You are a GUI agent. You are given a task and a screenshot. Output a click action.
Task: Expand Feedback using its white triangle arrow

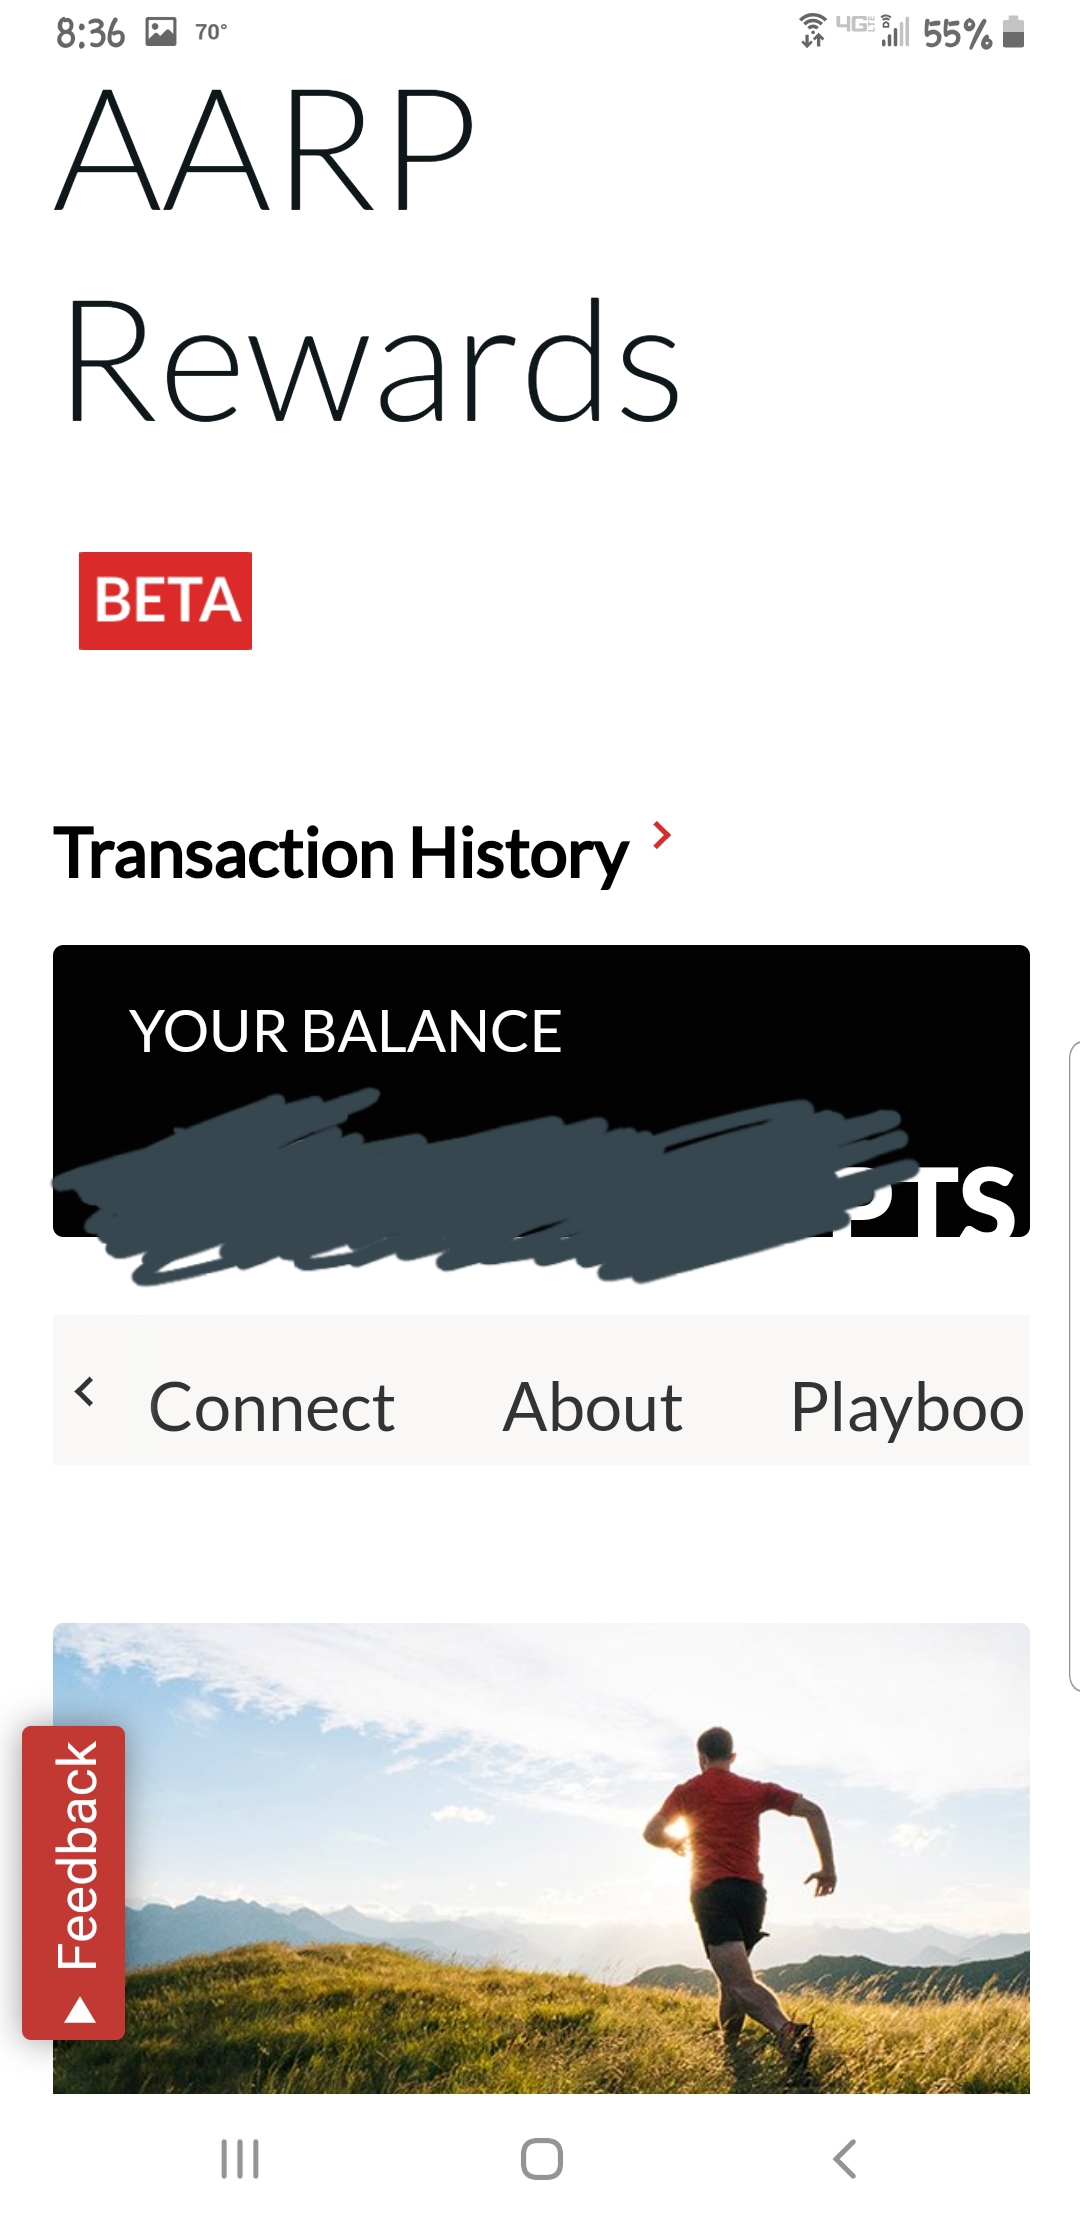coord(80,2010)
